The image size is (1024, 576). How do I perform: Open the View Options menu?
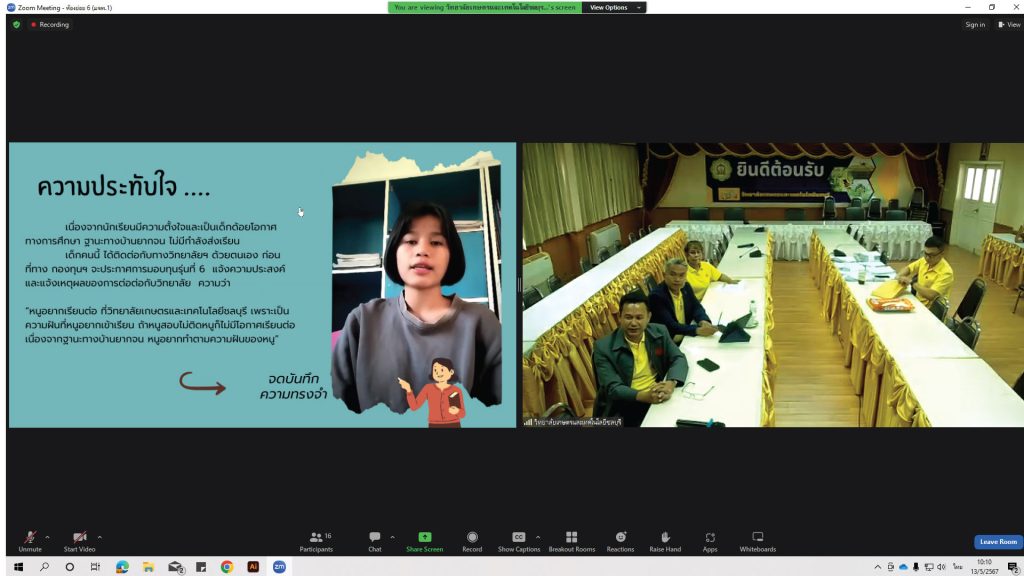[x=613, y=7]
